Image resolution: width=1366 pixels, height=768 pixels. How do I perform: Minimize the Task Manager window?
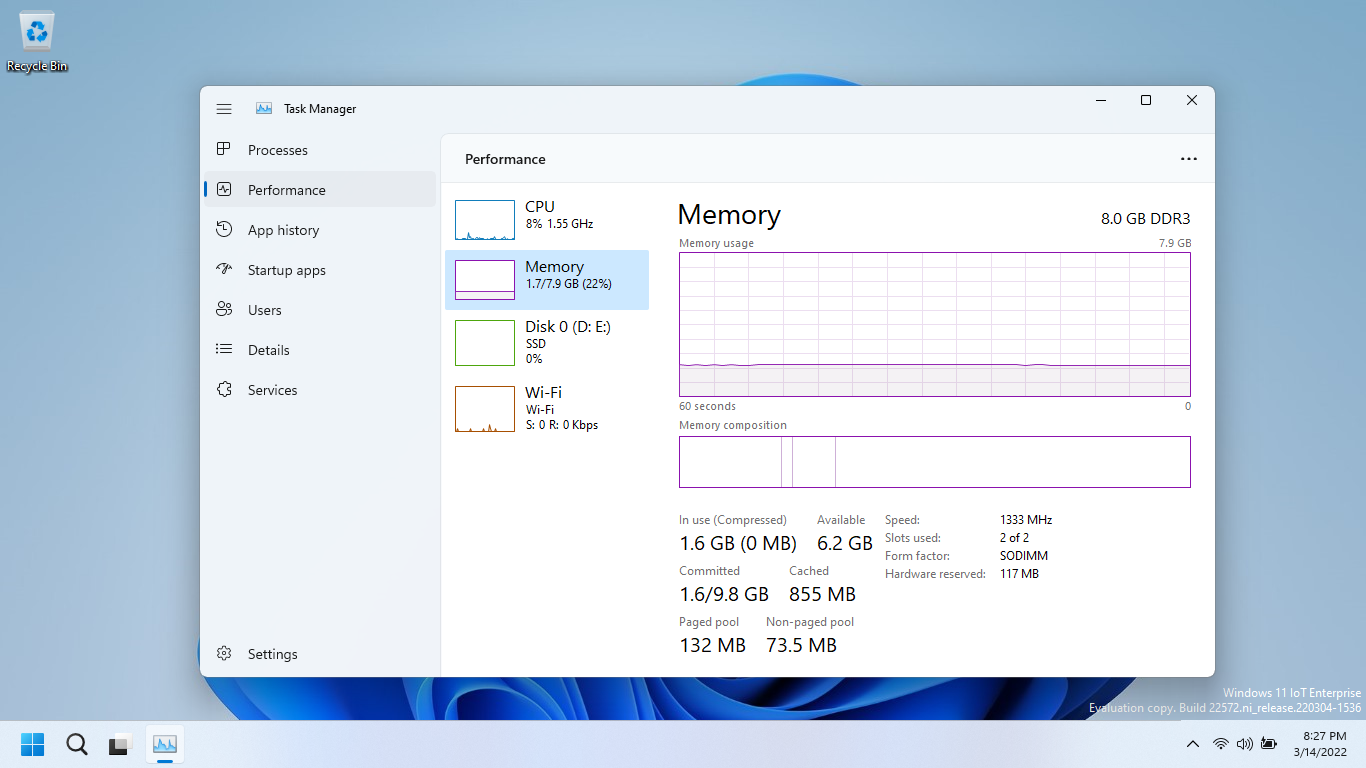click(x=1101, y=100)
